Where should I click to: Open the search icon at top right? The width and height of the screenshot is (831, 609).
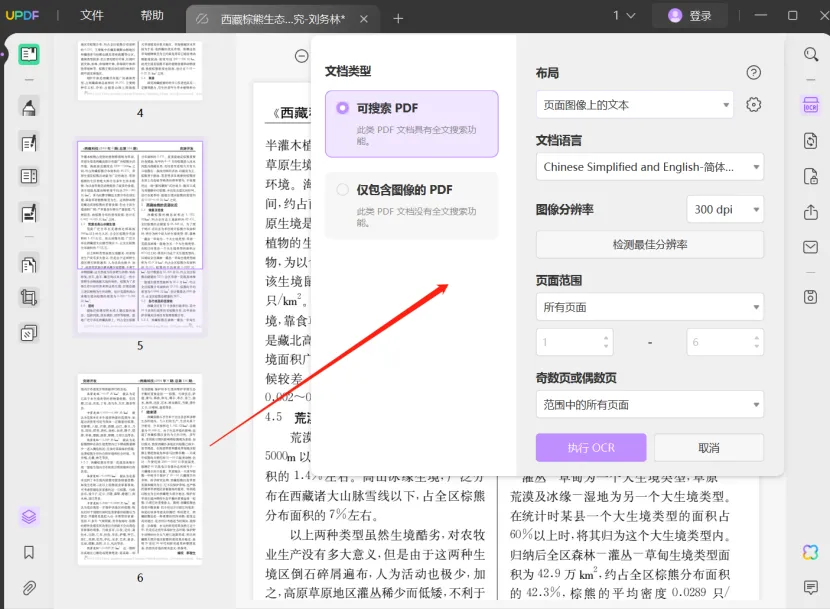810,54
